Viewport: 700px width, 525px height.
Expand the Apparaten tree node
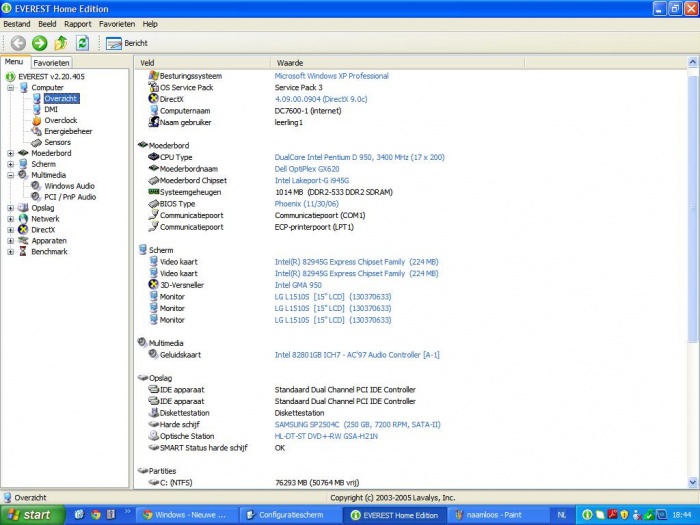11,241
